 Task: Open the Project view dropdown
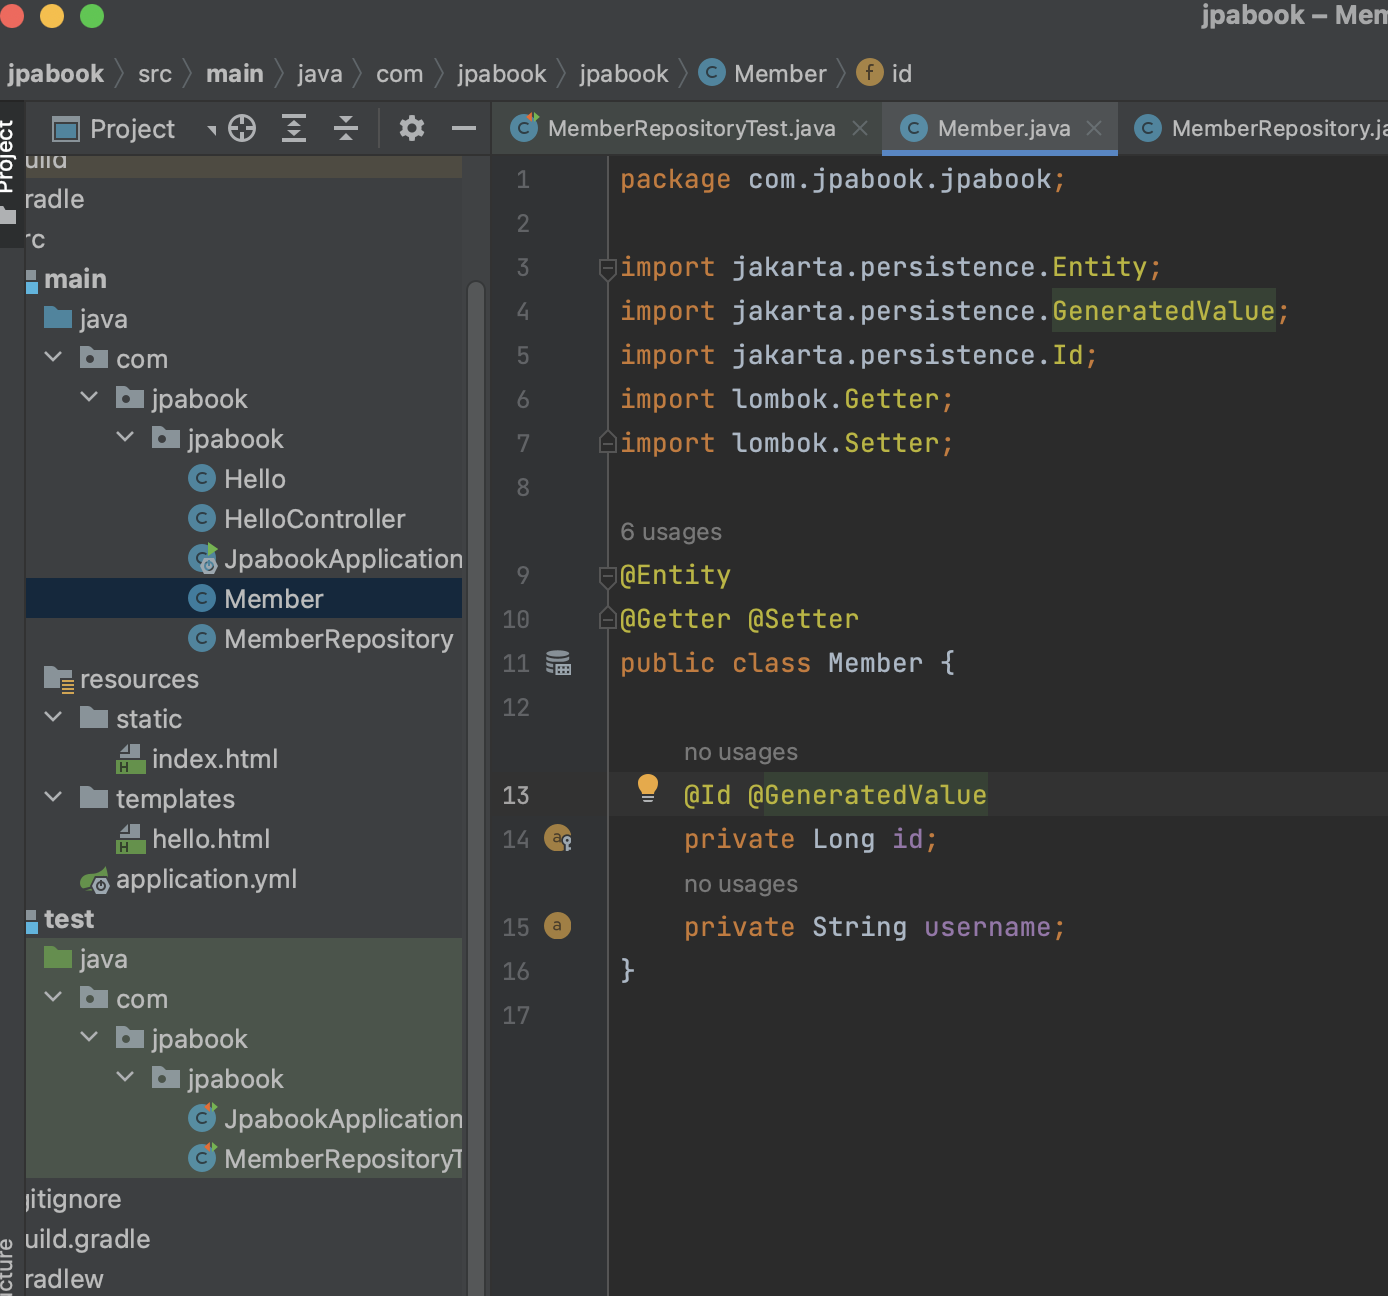[x=212, y=130]
